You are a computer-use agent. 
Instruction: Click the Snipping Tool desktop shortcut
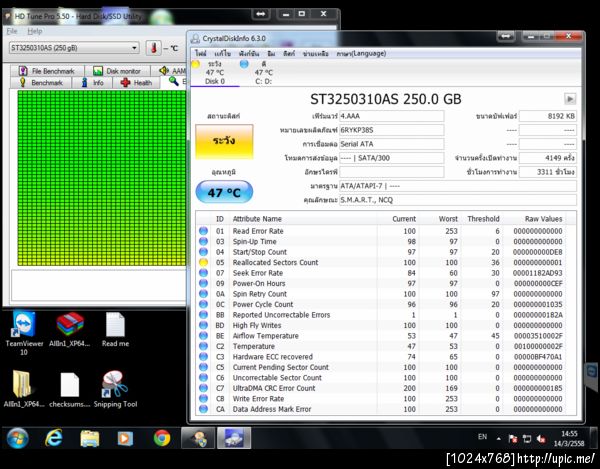coord(115,389)
